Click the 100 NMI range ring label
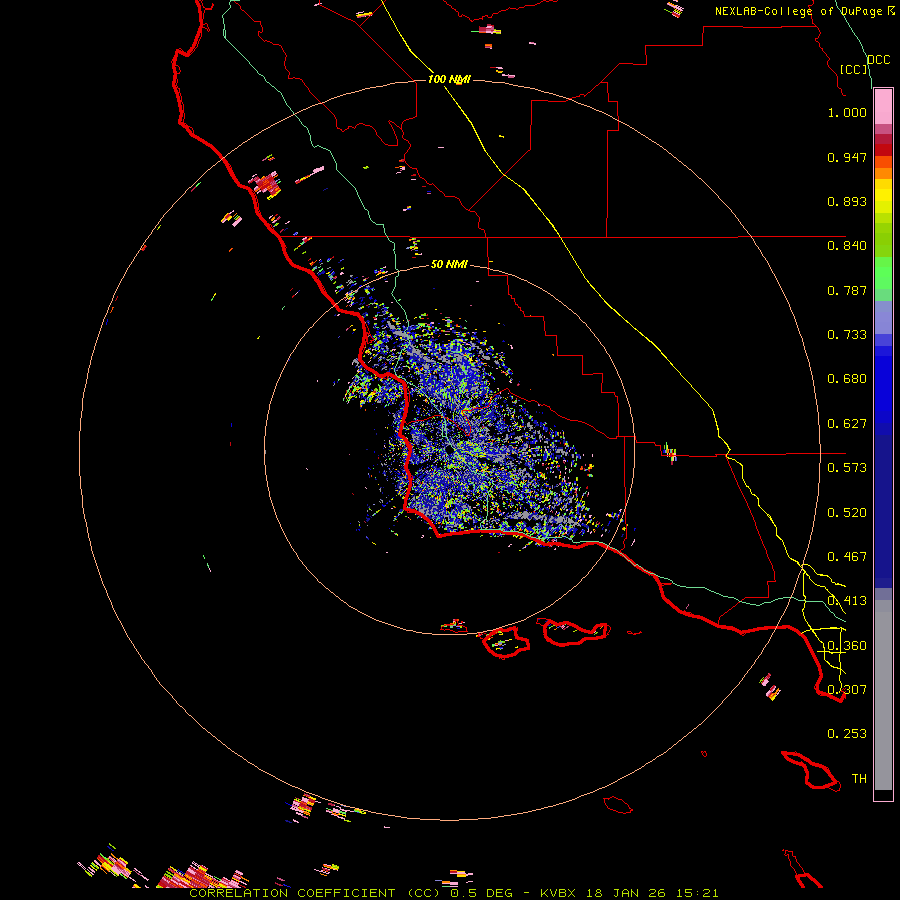The image size is (900, 900). (x=449, y=79)
